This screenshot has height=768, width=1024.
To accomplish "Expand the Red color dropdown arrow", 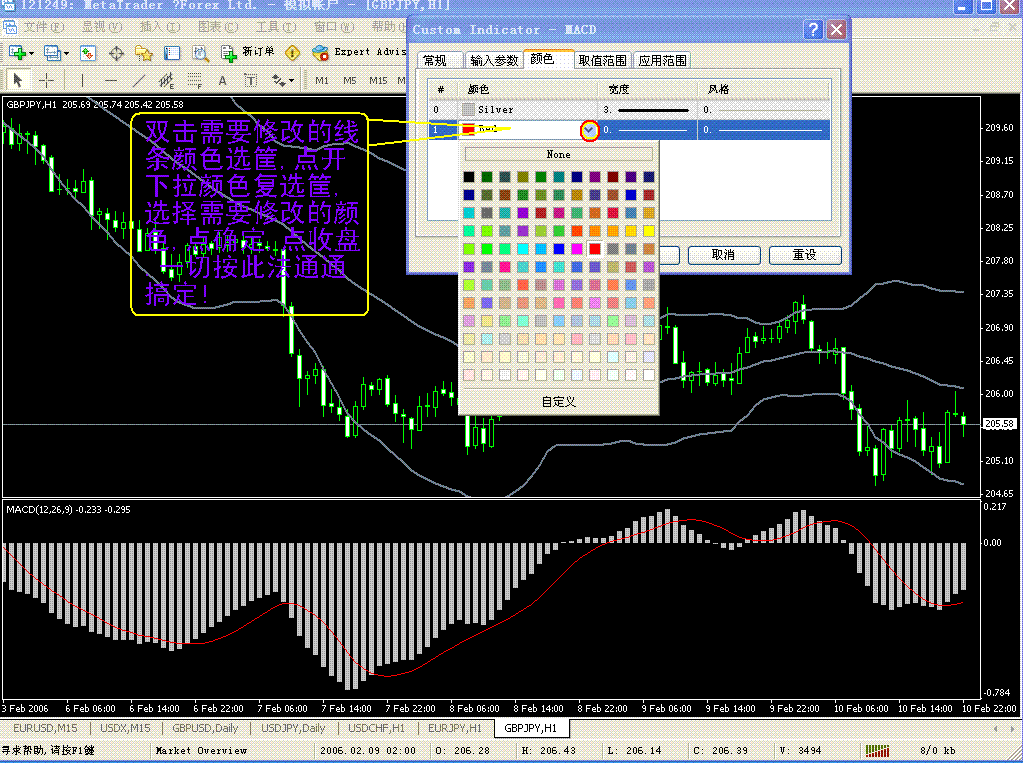I will [589, 130].
